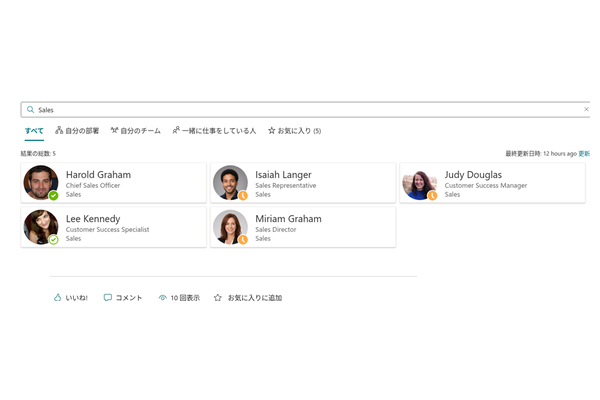
Task: Click the search magnifier icon
Action: (30, 109)
